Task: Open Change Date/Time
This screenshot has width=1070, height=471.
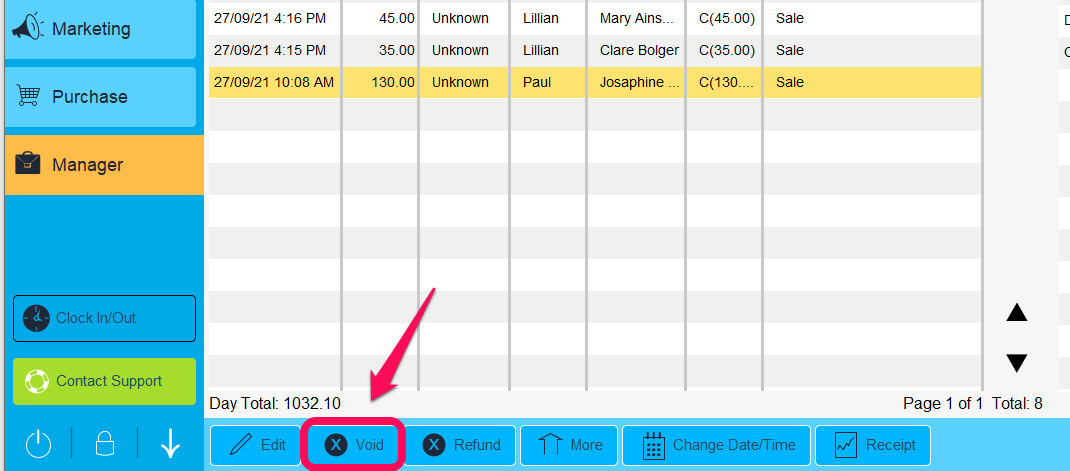Action: (717, 446)
